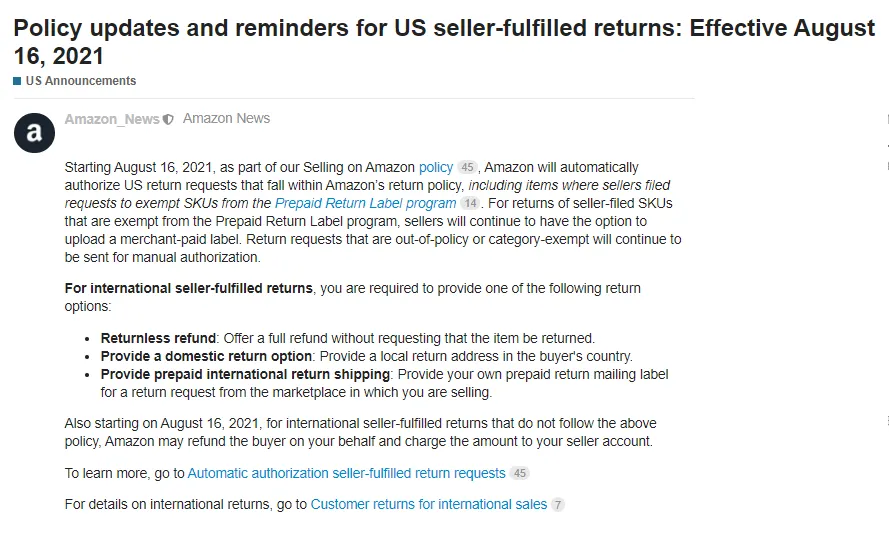The width and height of the screenshot is (889, 547).
Task: Open the US Announcements category
Action: click(81, 81)
